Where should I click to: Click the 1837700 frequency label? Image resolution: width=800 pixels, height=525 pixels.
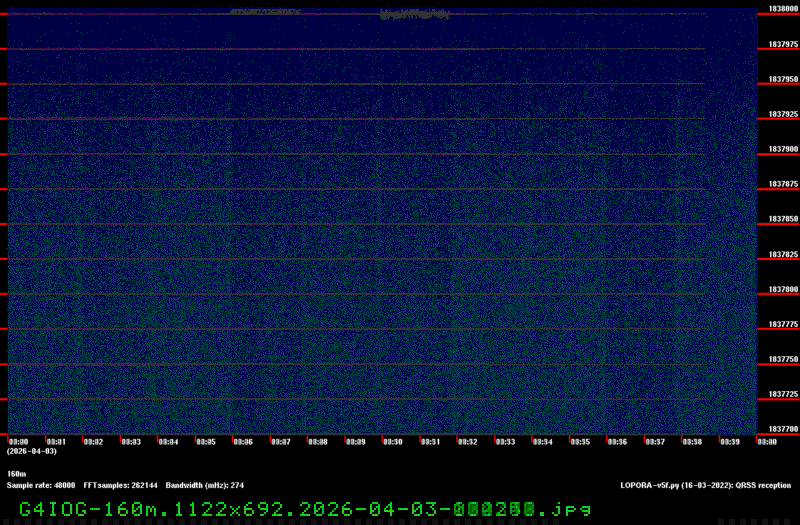click(x=783, y=429)
